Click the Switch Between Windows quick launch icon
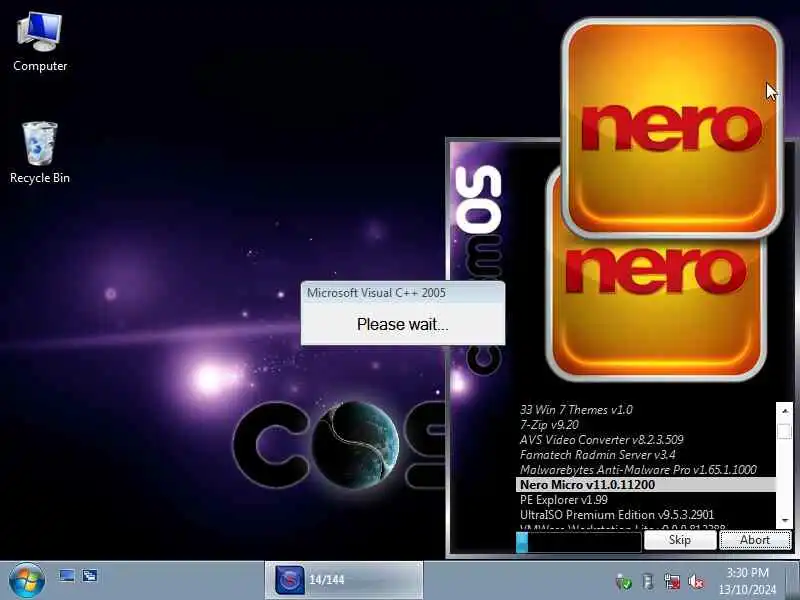Viewport: 800px width, 600px height. (x=90, y=576)
